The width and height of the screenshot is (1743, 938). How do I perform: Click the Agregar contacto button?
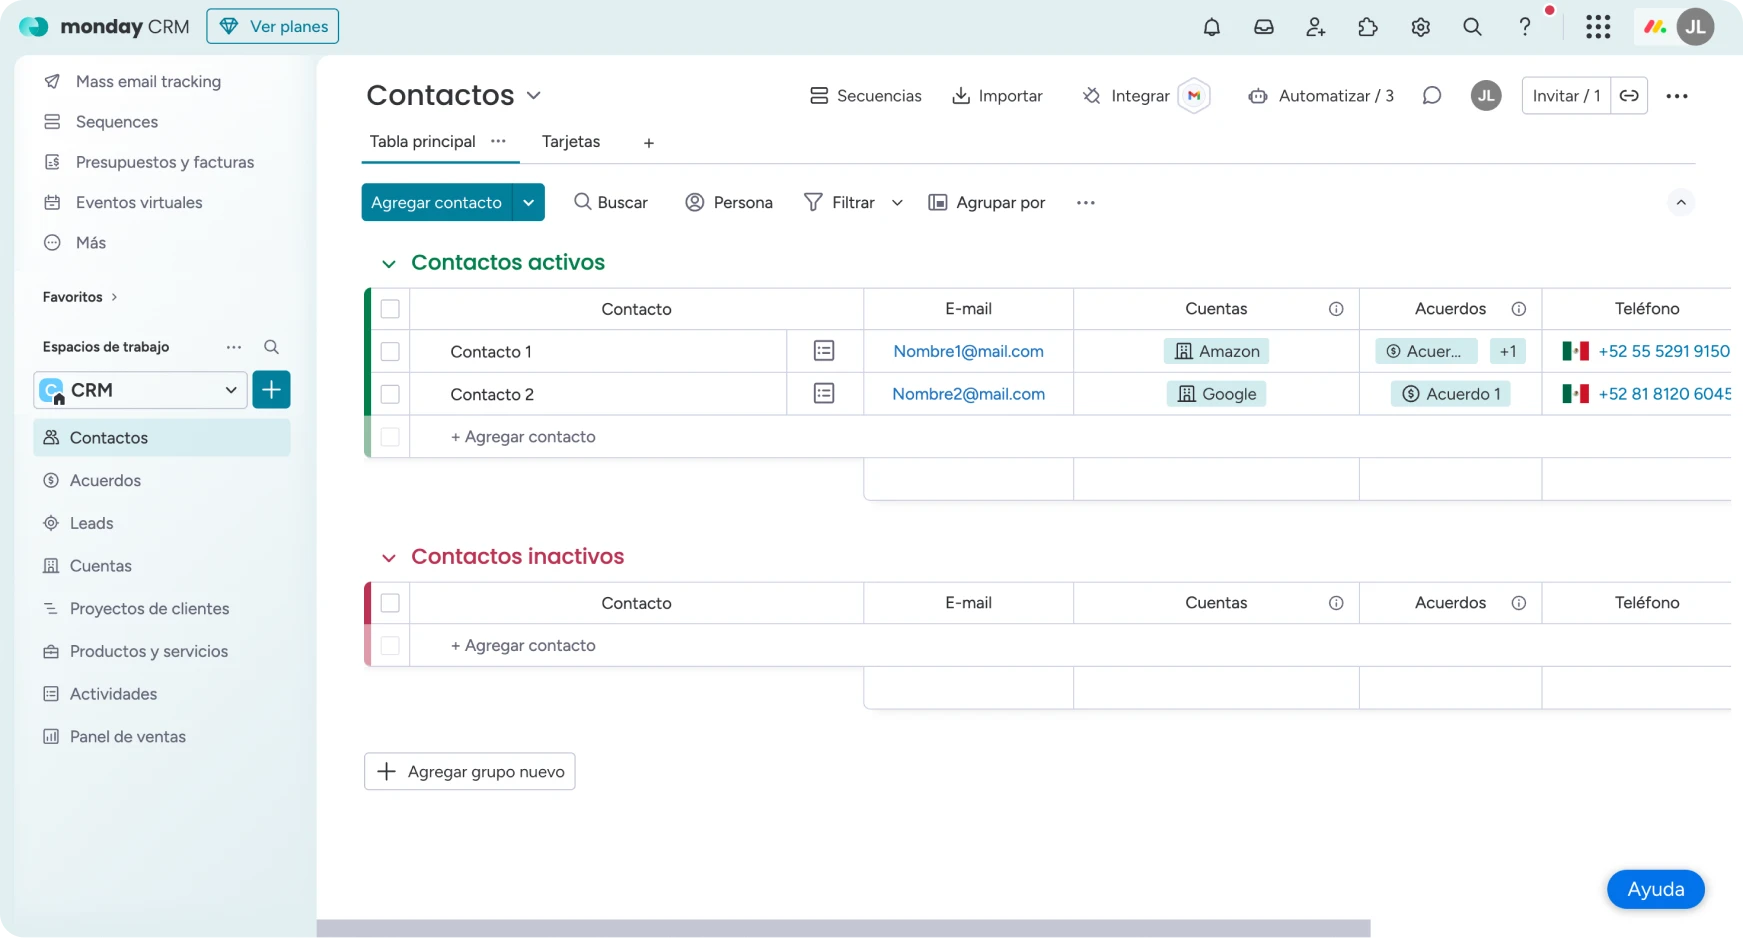436,202
